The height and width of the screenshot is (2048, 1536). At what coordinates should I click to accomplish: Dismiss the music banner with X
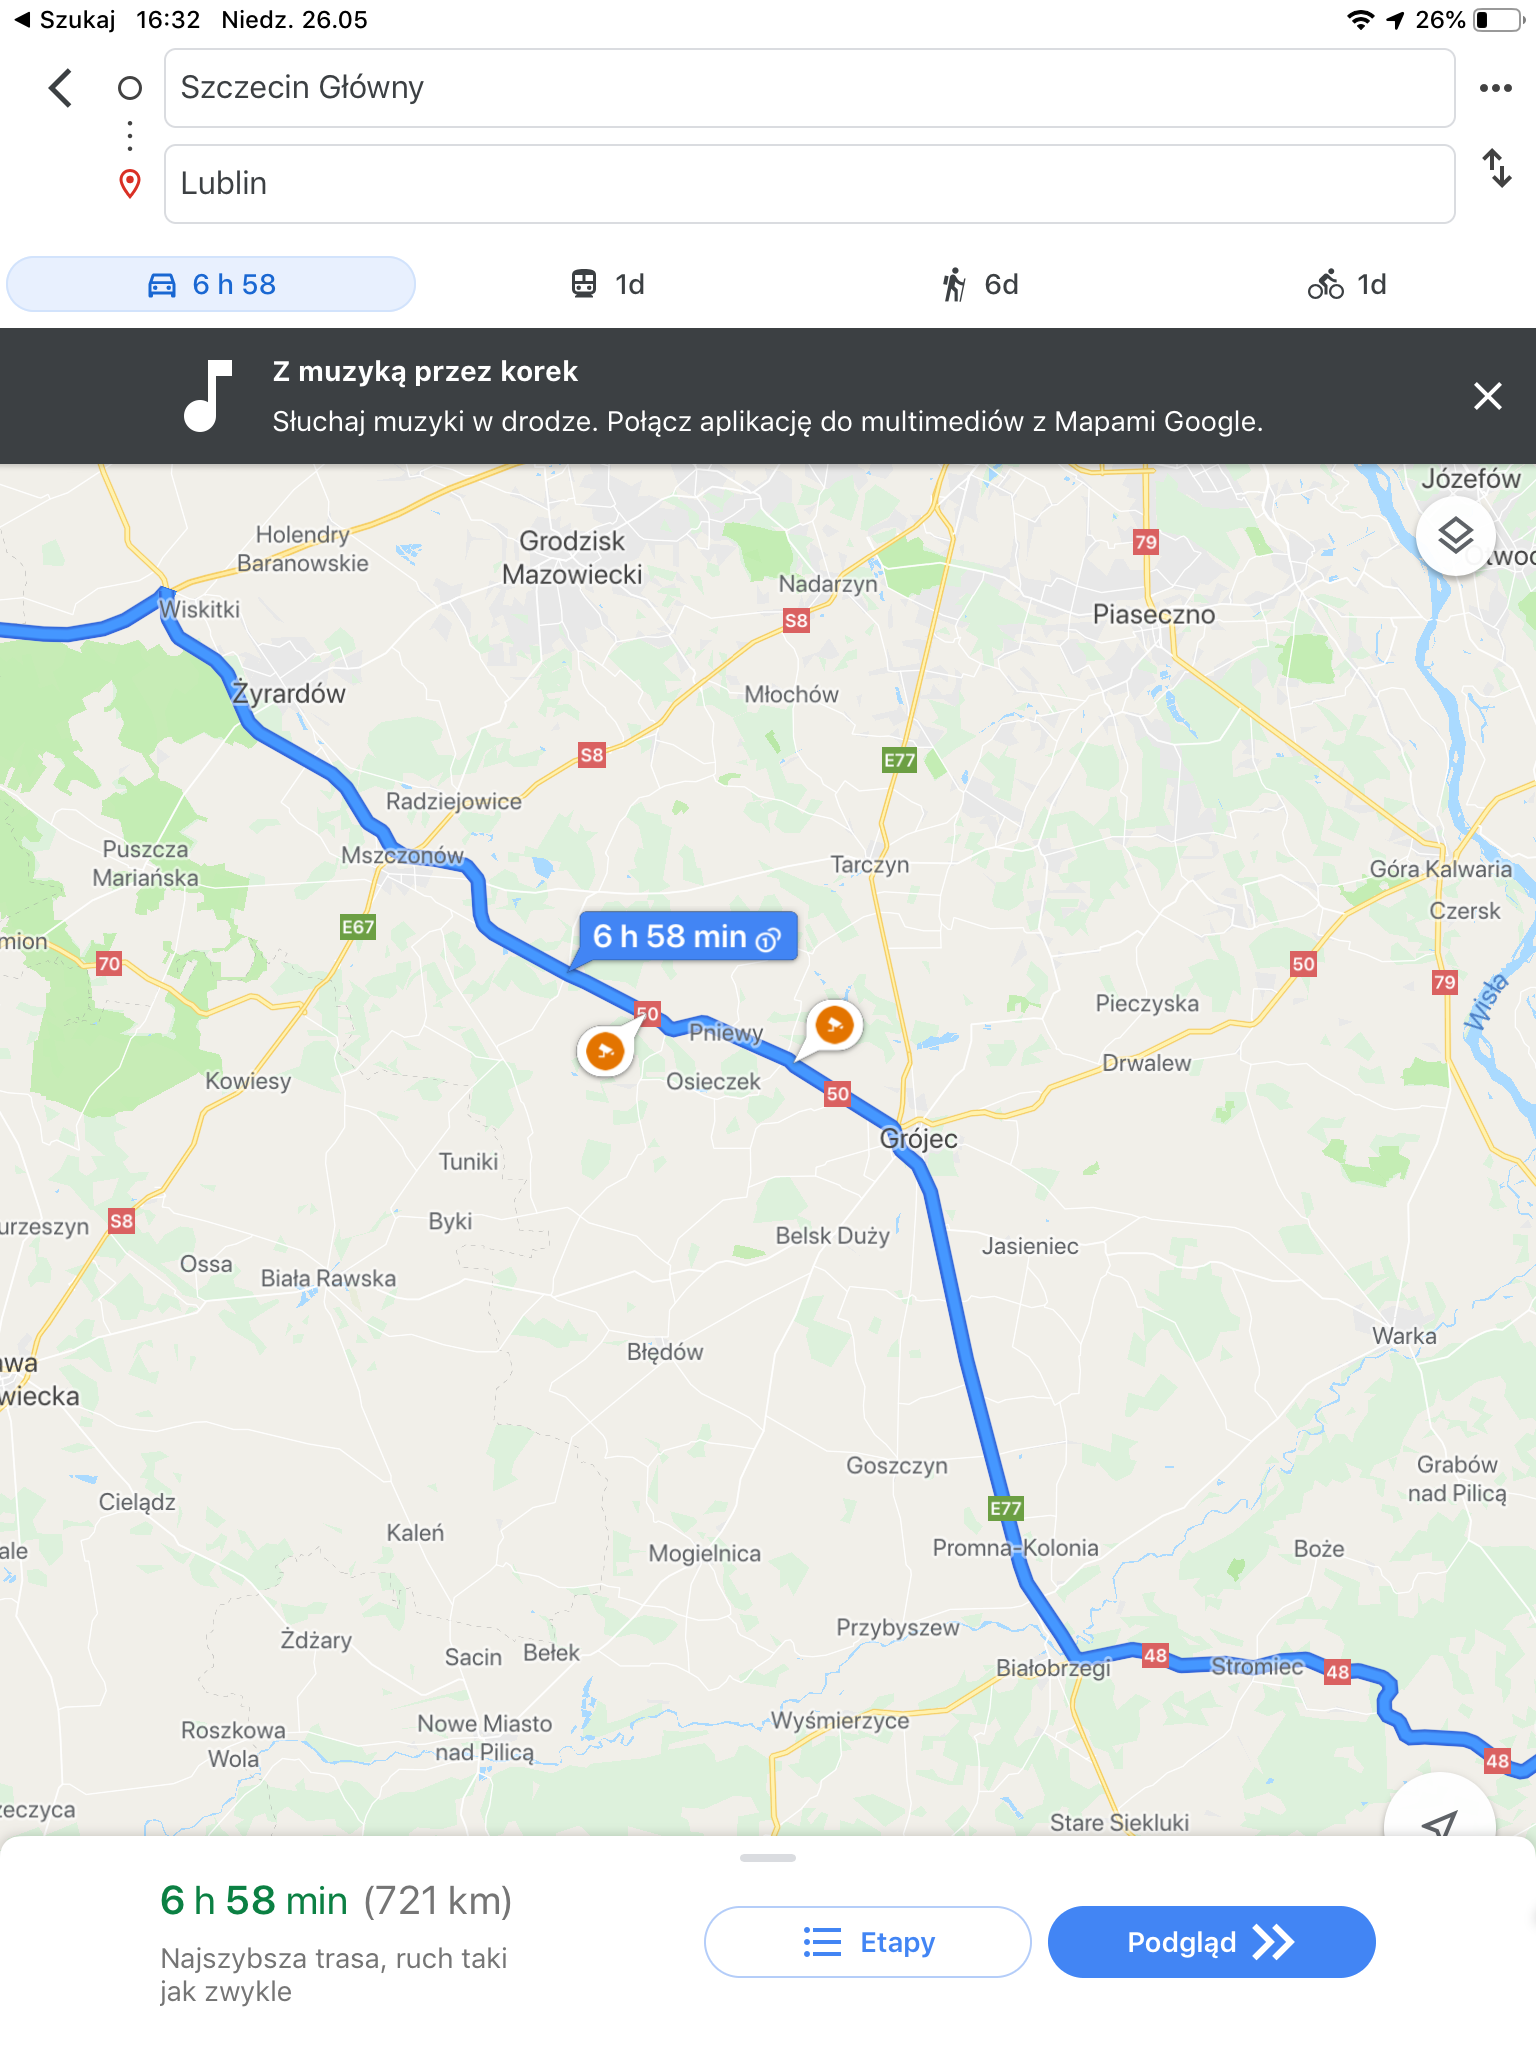pos(1487,396)
